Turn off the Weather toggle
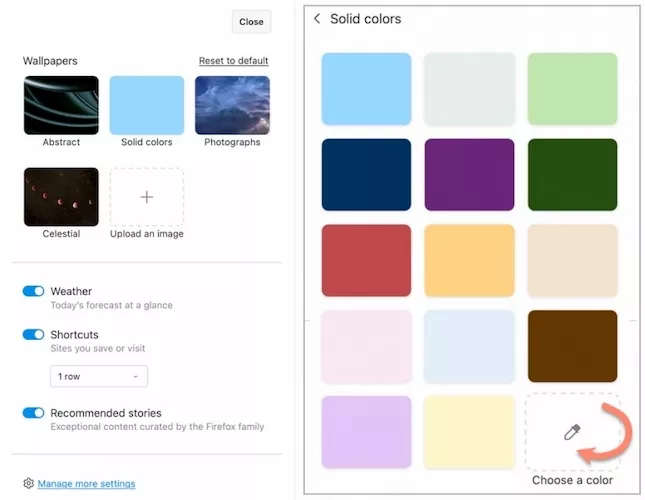 [33, 291]
